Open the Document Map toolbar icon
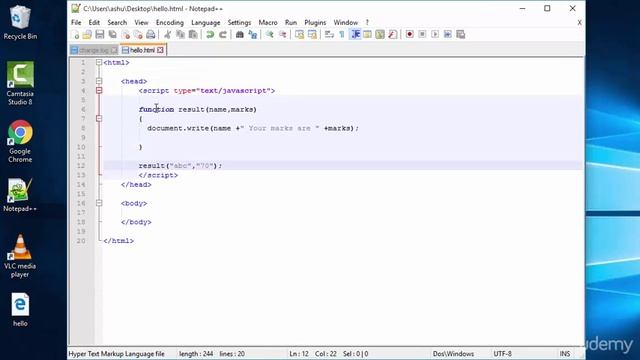Screen dimensions: 640x360 (380, 35)
